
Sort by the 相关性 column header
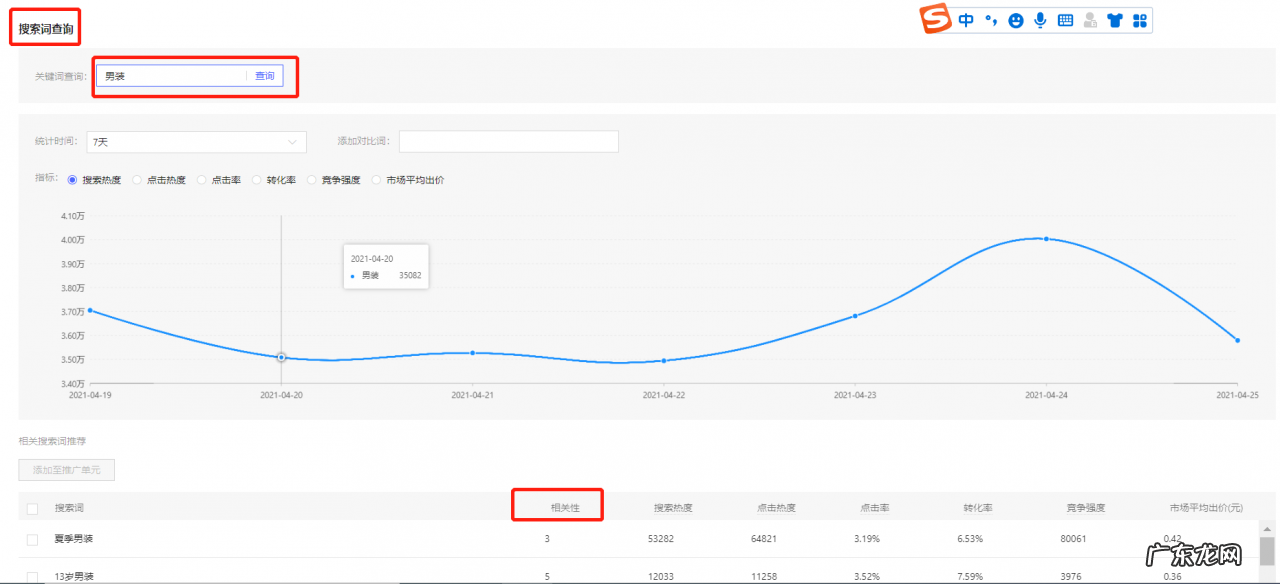coord(565,507)
